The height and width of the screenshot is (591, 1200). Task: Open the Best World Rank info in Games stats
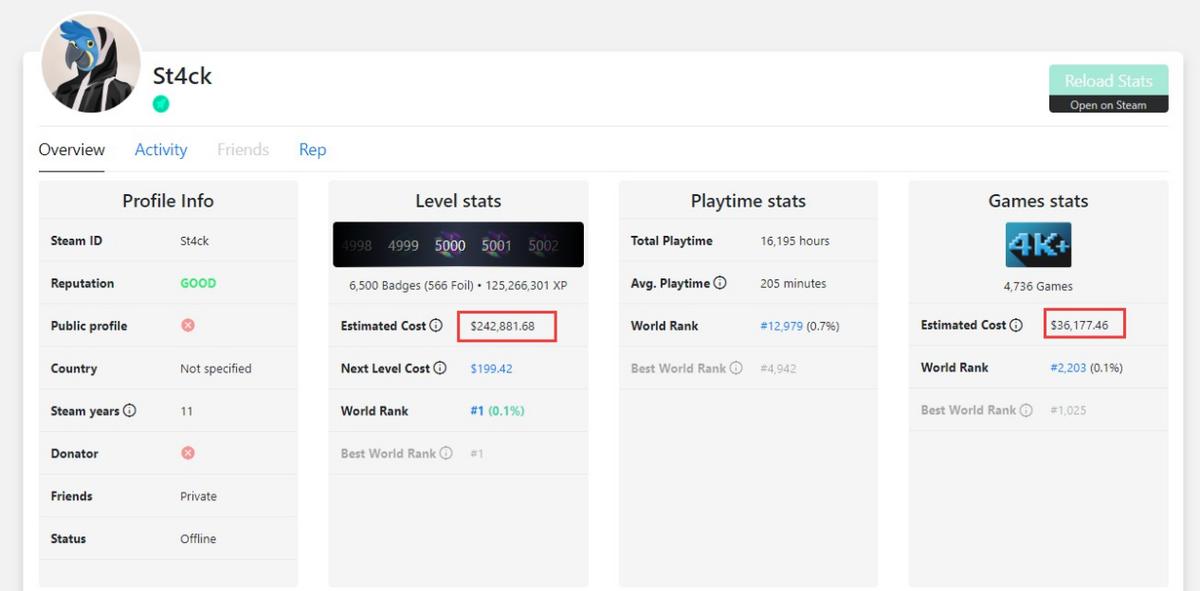pos(1026,409)
